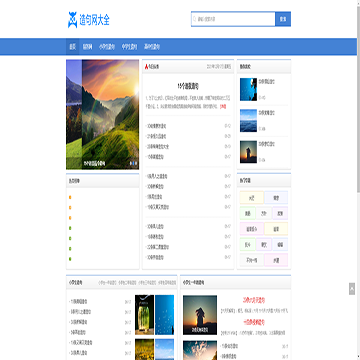Open the 小学生造句 navigation tab
Viewport: 360px width, 360px height.
[107, 47]
